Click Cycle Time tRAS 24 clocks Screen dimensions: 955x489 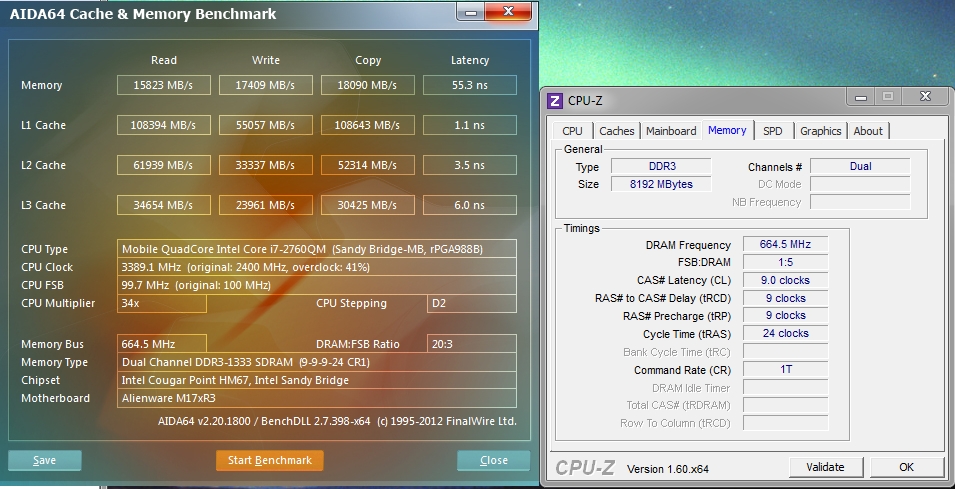point(785,334)
